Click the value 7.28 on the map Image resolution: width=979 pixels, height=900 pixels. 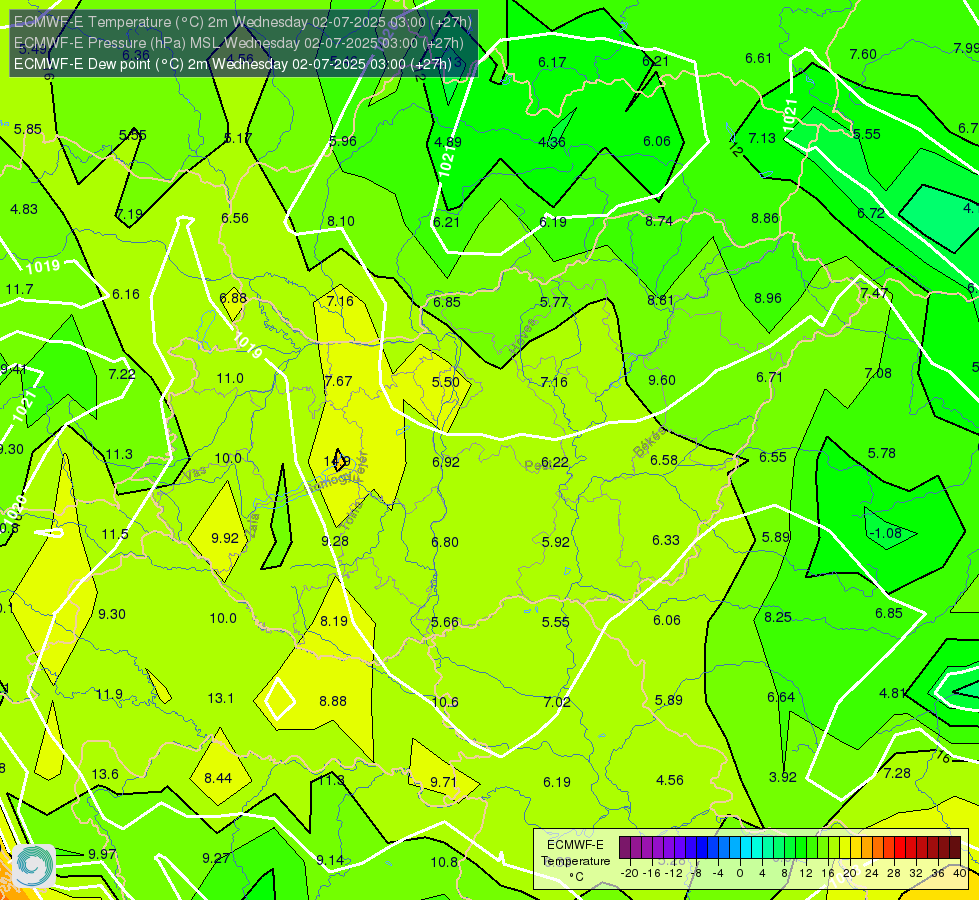[897, 773]
